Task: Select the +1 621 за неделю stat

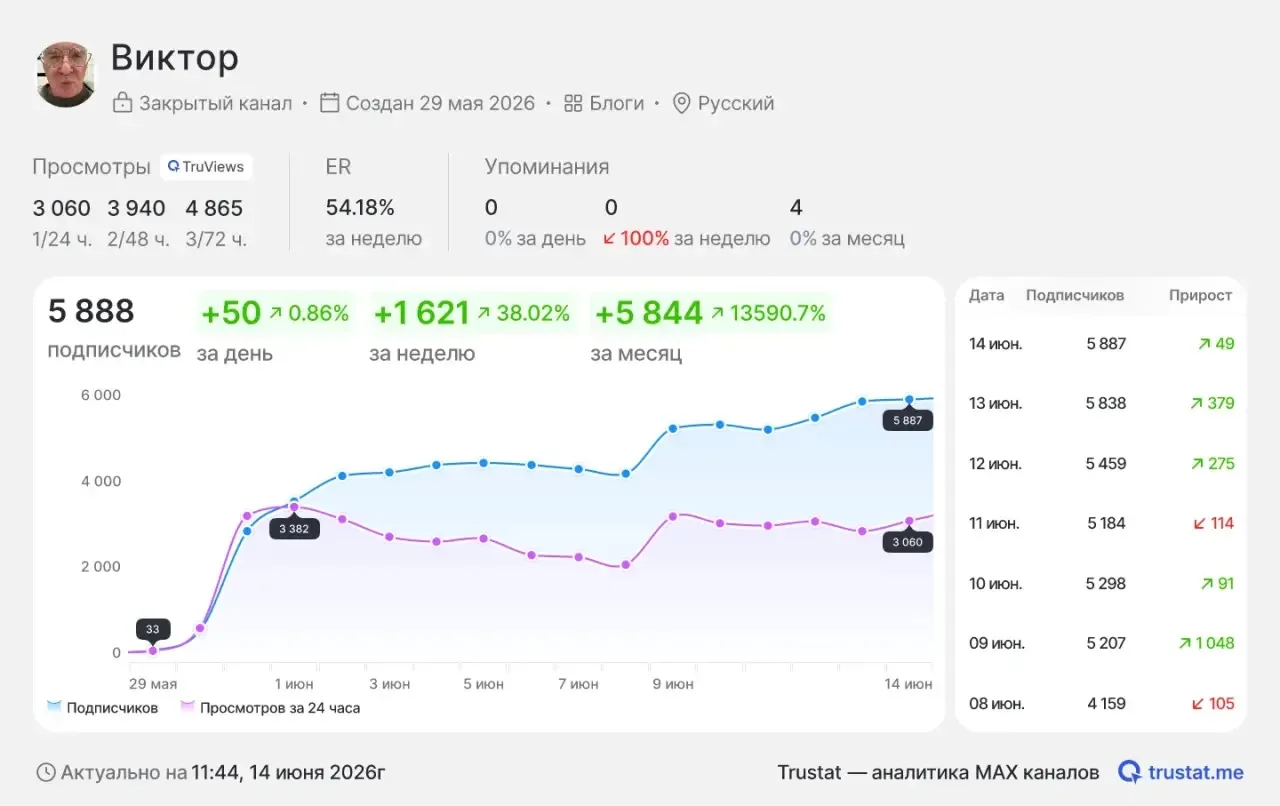Action: pyautogui.click(x=472, y=329)
